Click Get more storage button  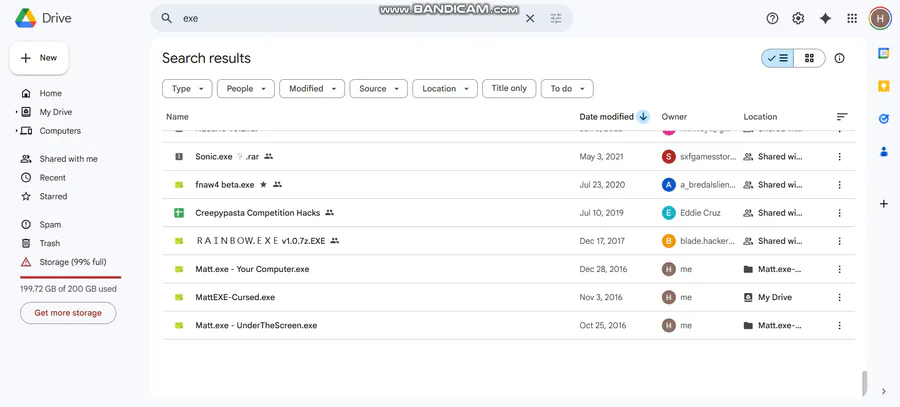68,313
